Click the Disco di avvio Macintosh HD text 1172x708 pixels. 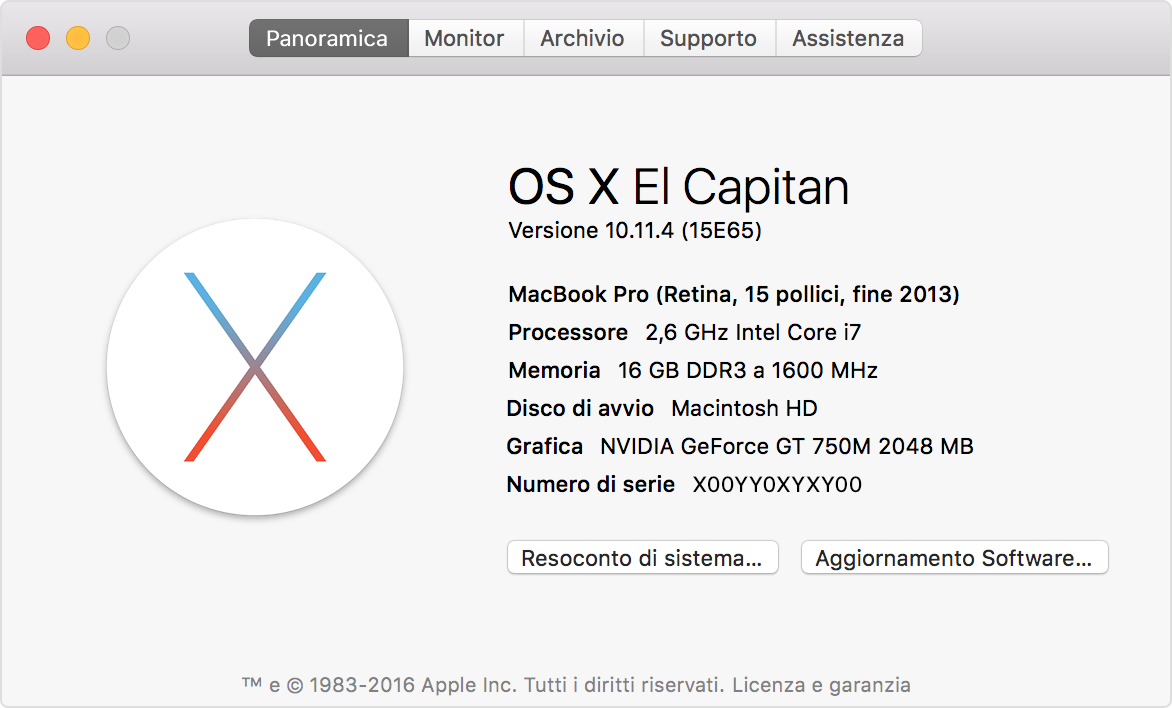(x=661, y=408)
